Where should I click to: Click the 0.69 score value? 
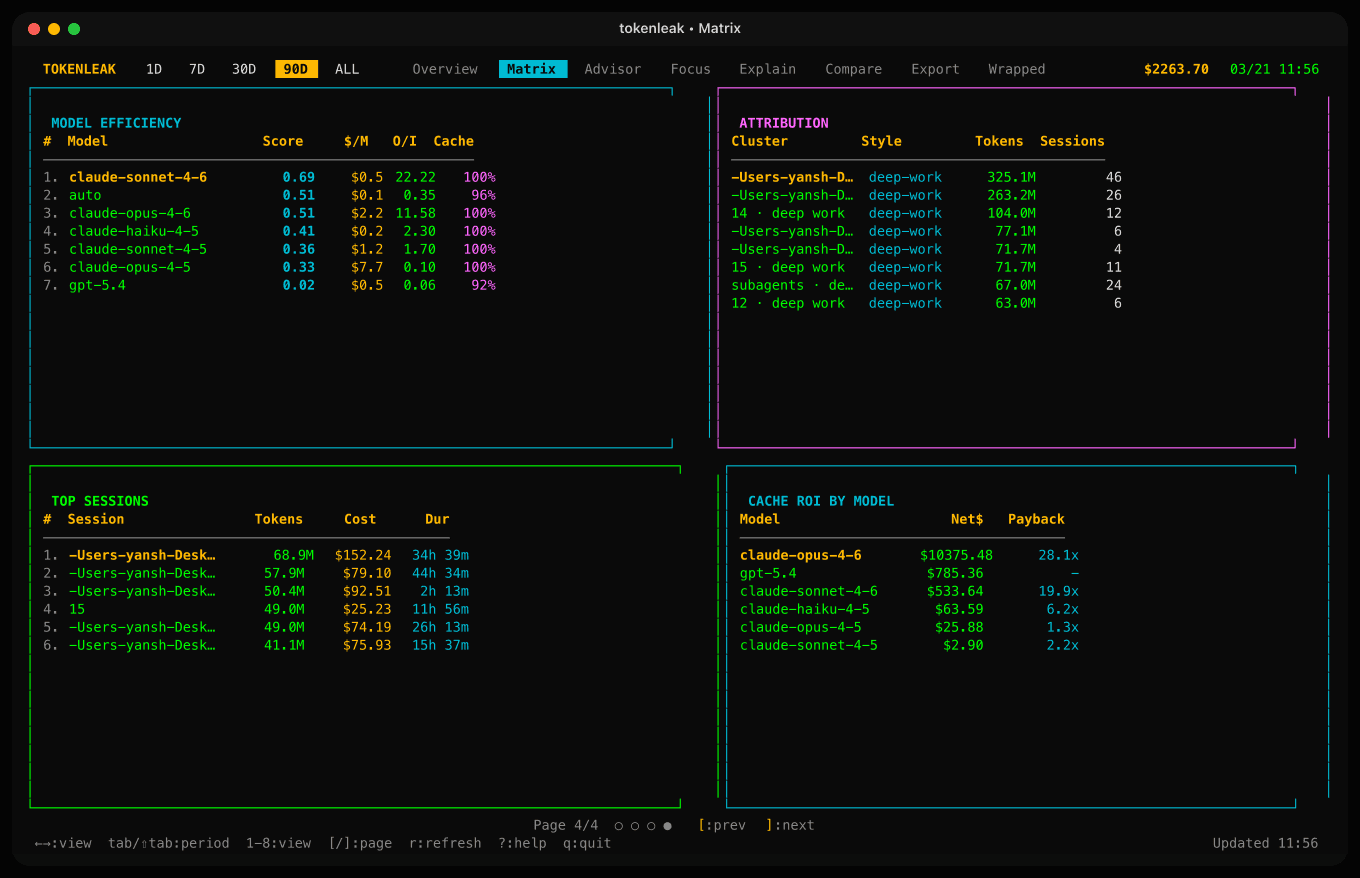pyautogui.click(x=299, y=177)
